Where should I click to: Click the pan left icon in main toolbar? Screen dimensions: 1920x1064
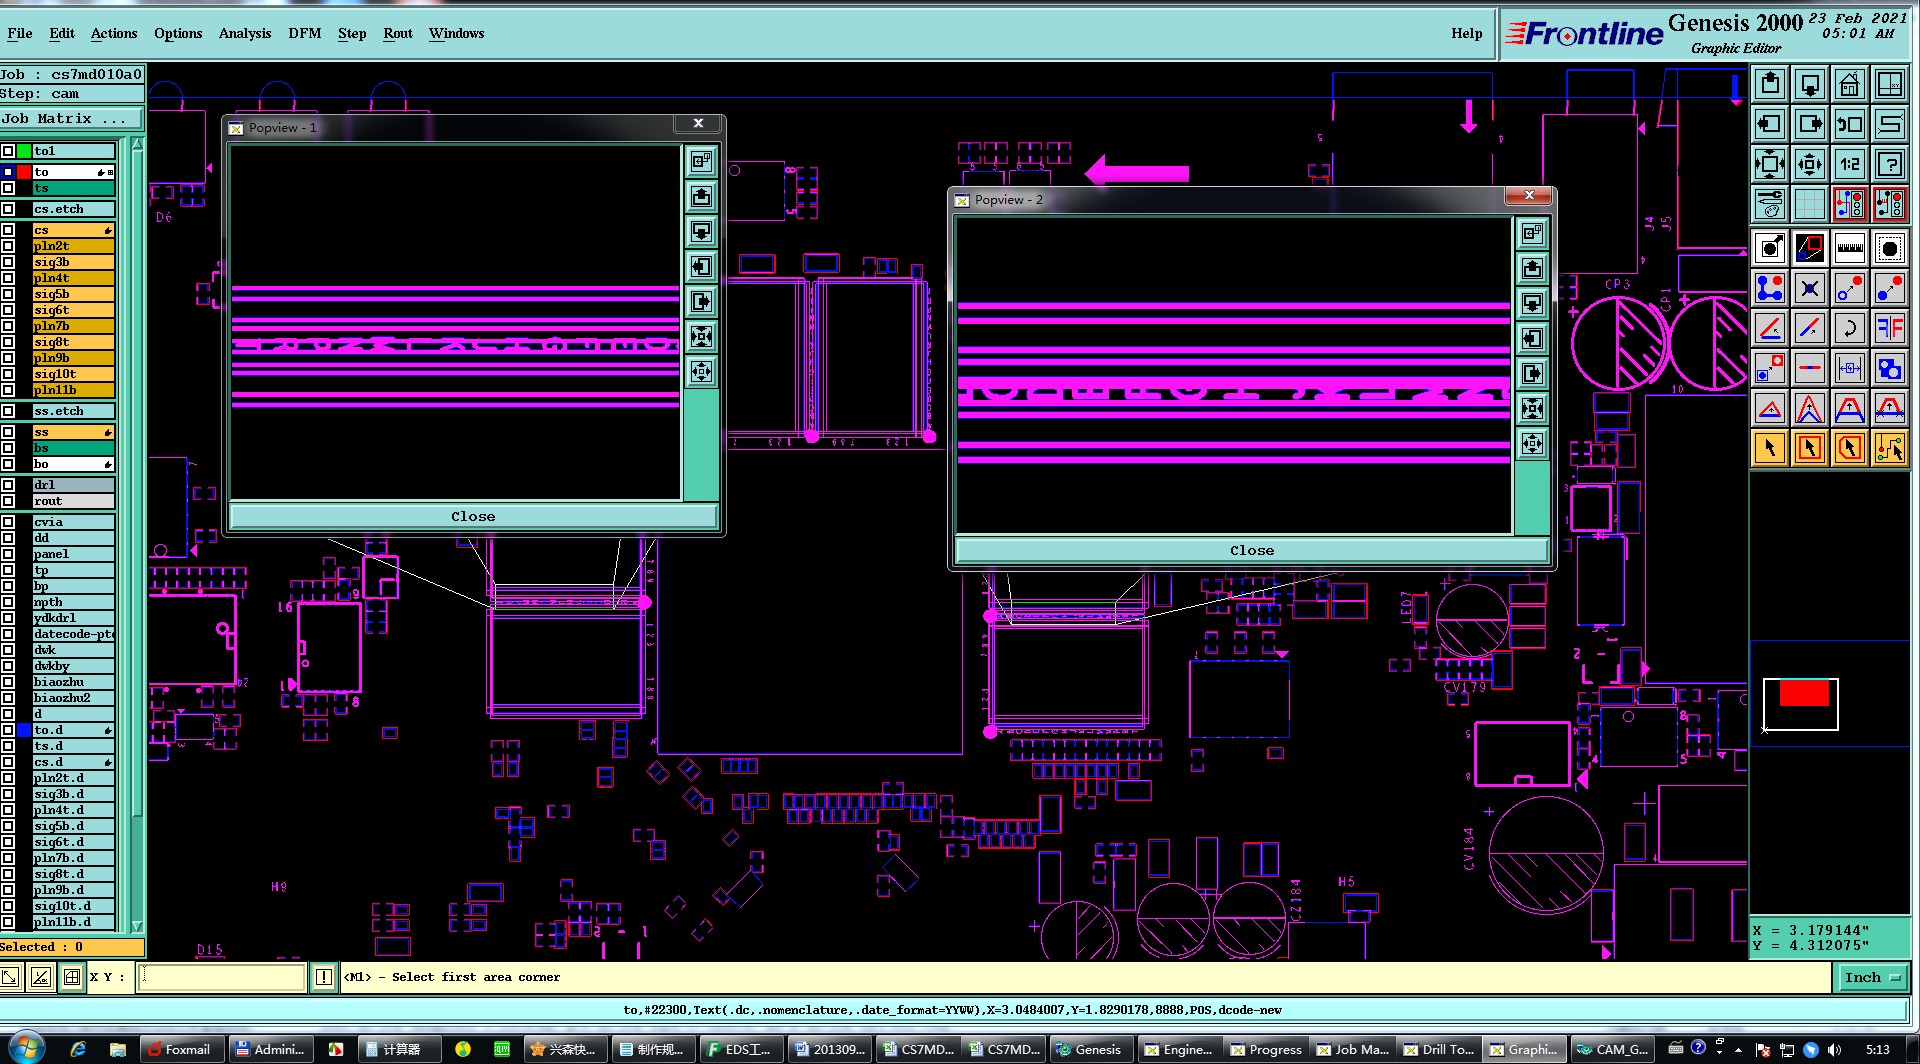pyautogui.click(x=1770, y=124)
